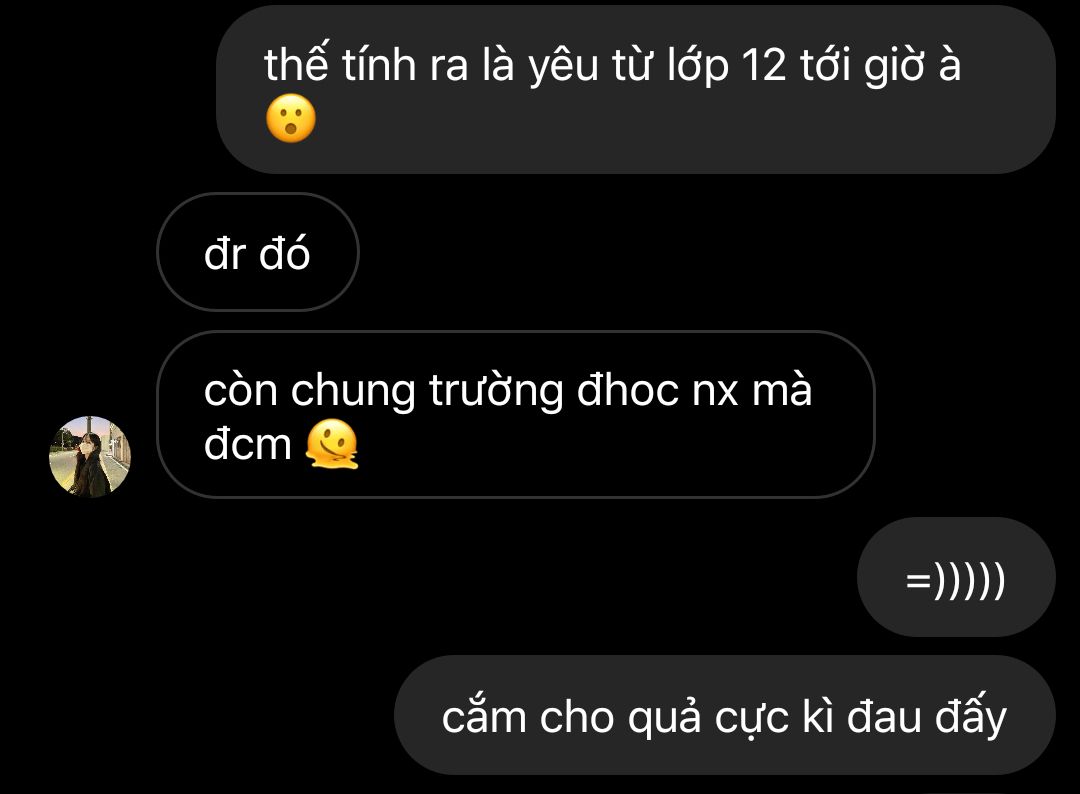This screenshot has width=1080, height=794.
Task: Tap the surprised face emoji
Action: pos(291,118)
